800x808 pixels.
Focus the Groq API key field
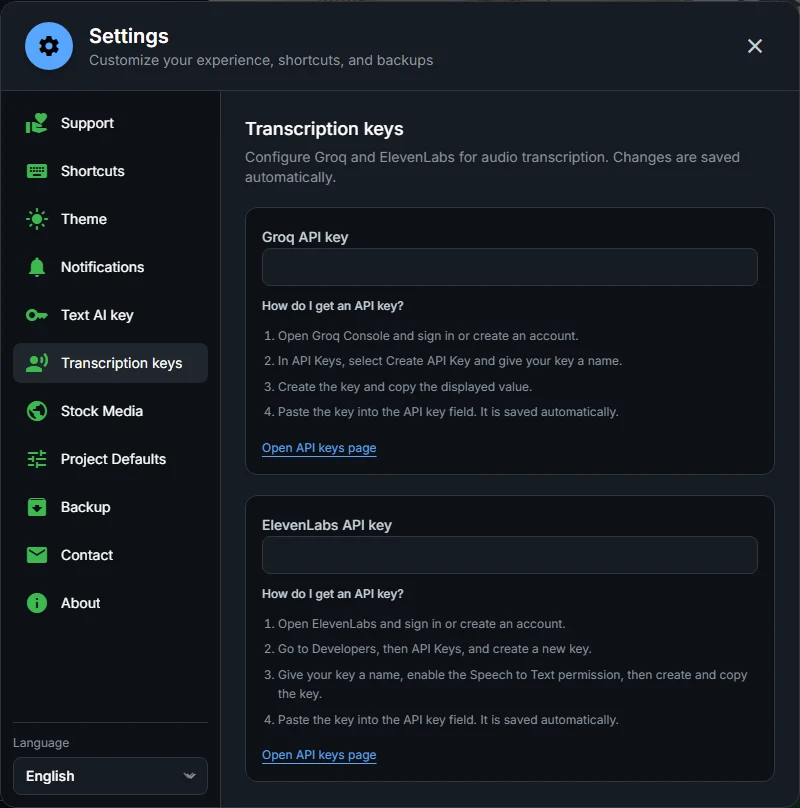510,267
